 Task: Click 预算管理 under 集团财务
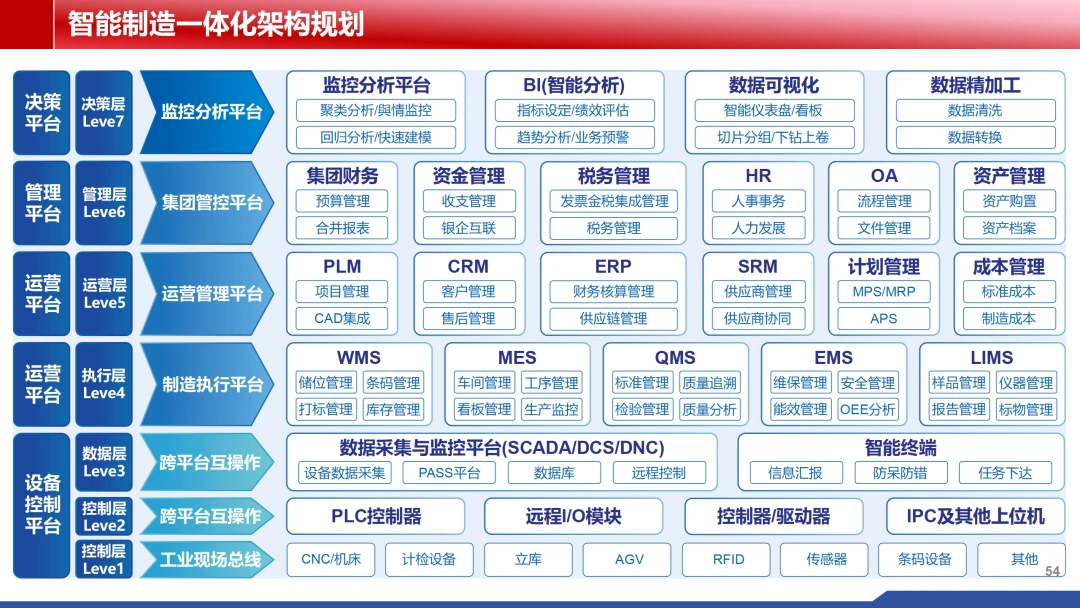coord(342,201)
